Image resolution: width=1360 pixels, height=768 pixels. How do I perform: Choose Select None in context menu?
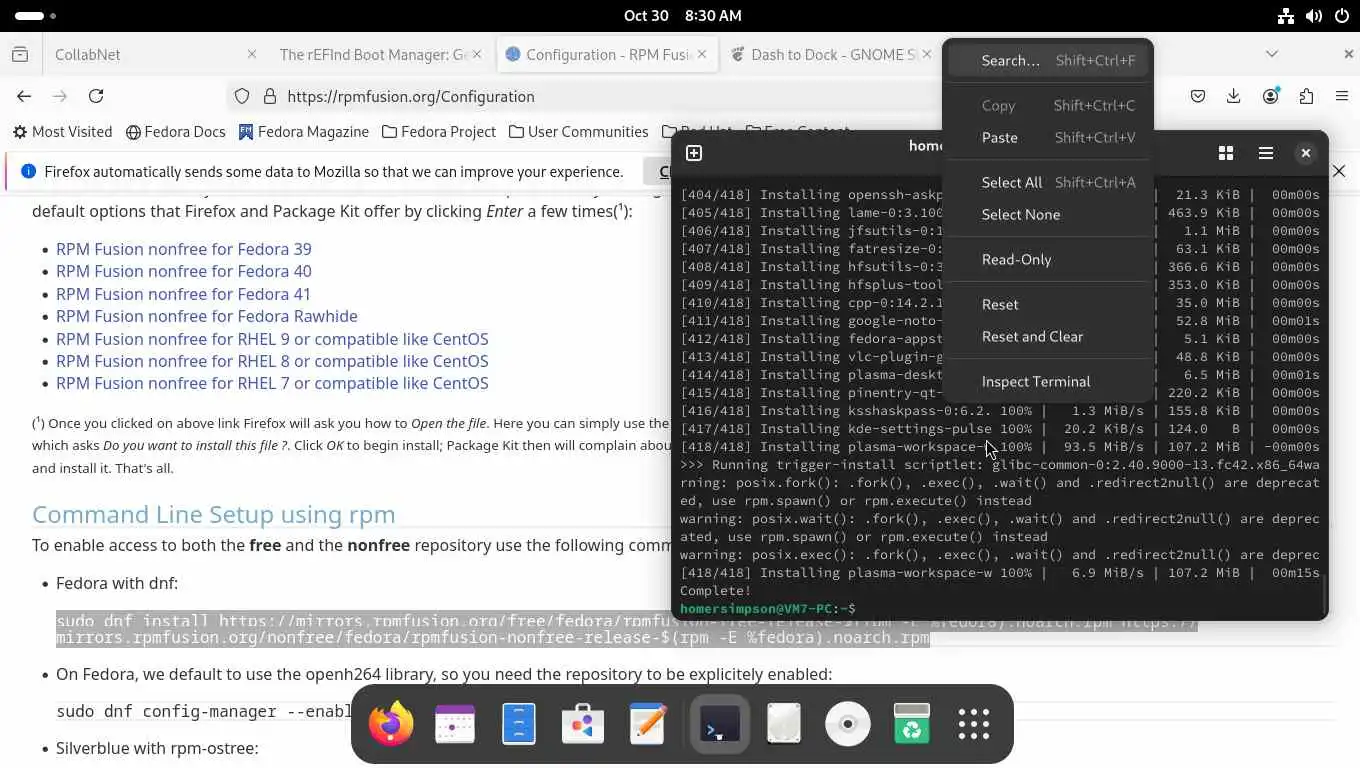coord(1048,214)
